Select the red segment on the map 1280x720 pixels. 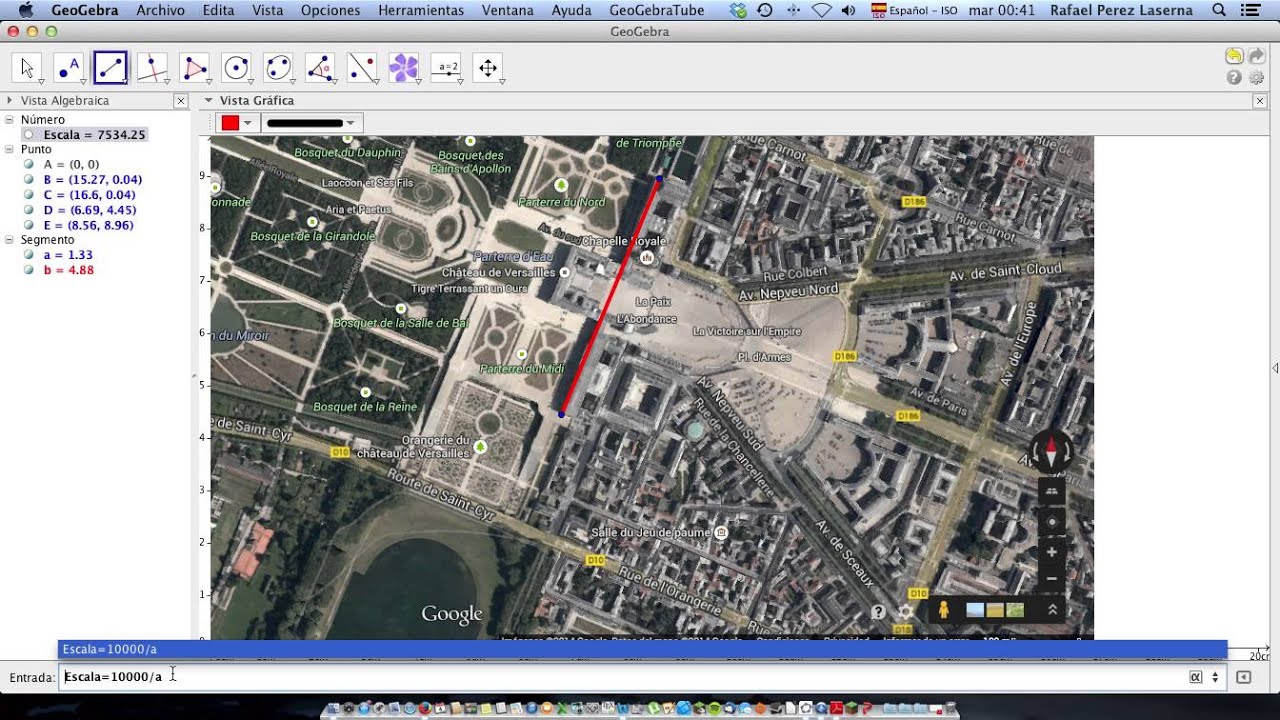(610, 297)
